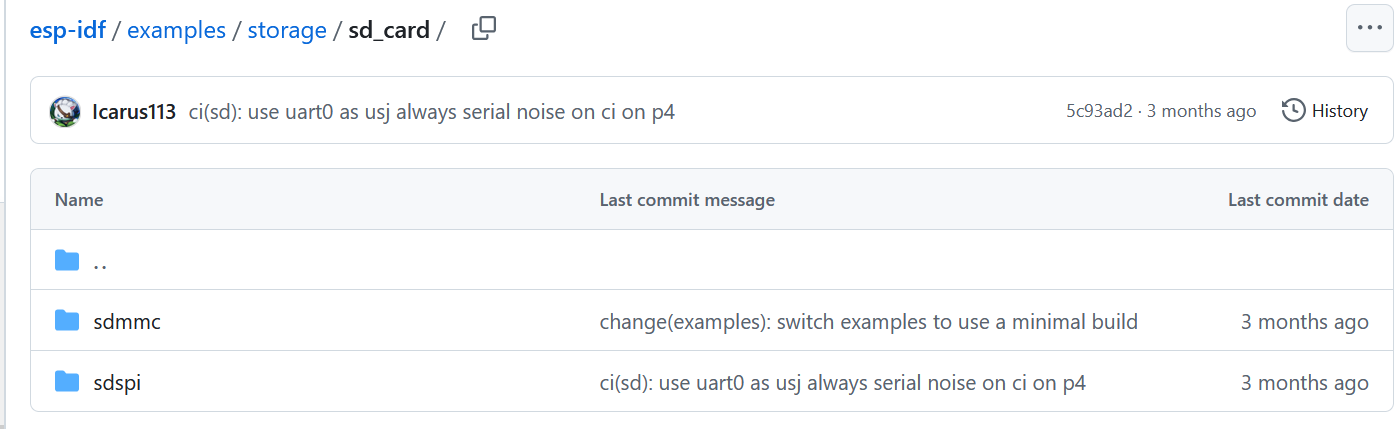The height and width of the screenshot is (429, 1396).
Task: Open the three-dots more options menu
Action: [x=1369, y=29]
